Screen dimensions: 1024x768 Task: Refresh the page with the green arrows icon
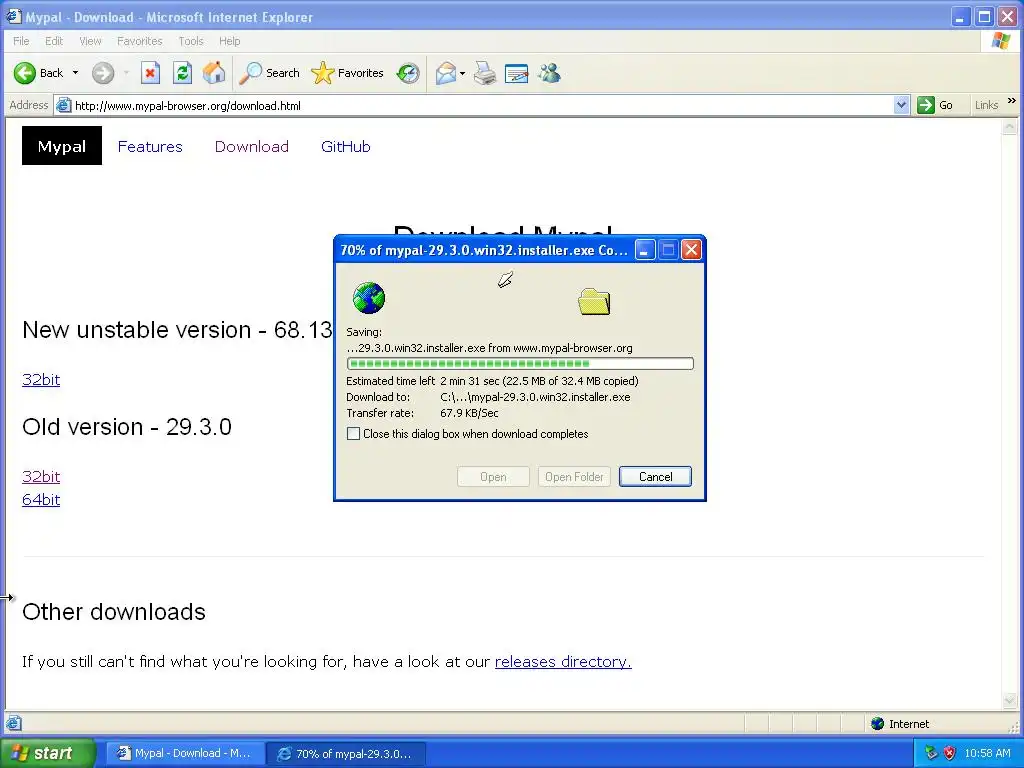pos(182,73)
